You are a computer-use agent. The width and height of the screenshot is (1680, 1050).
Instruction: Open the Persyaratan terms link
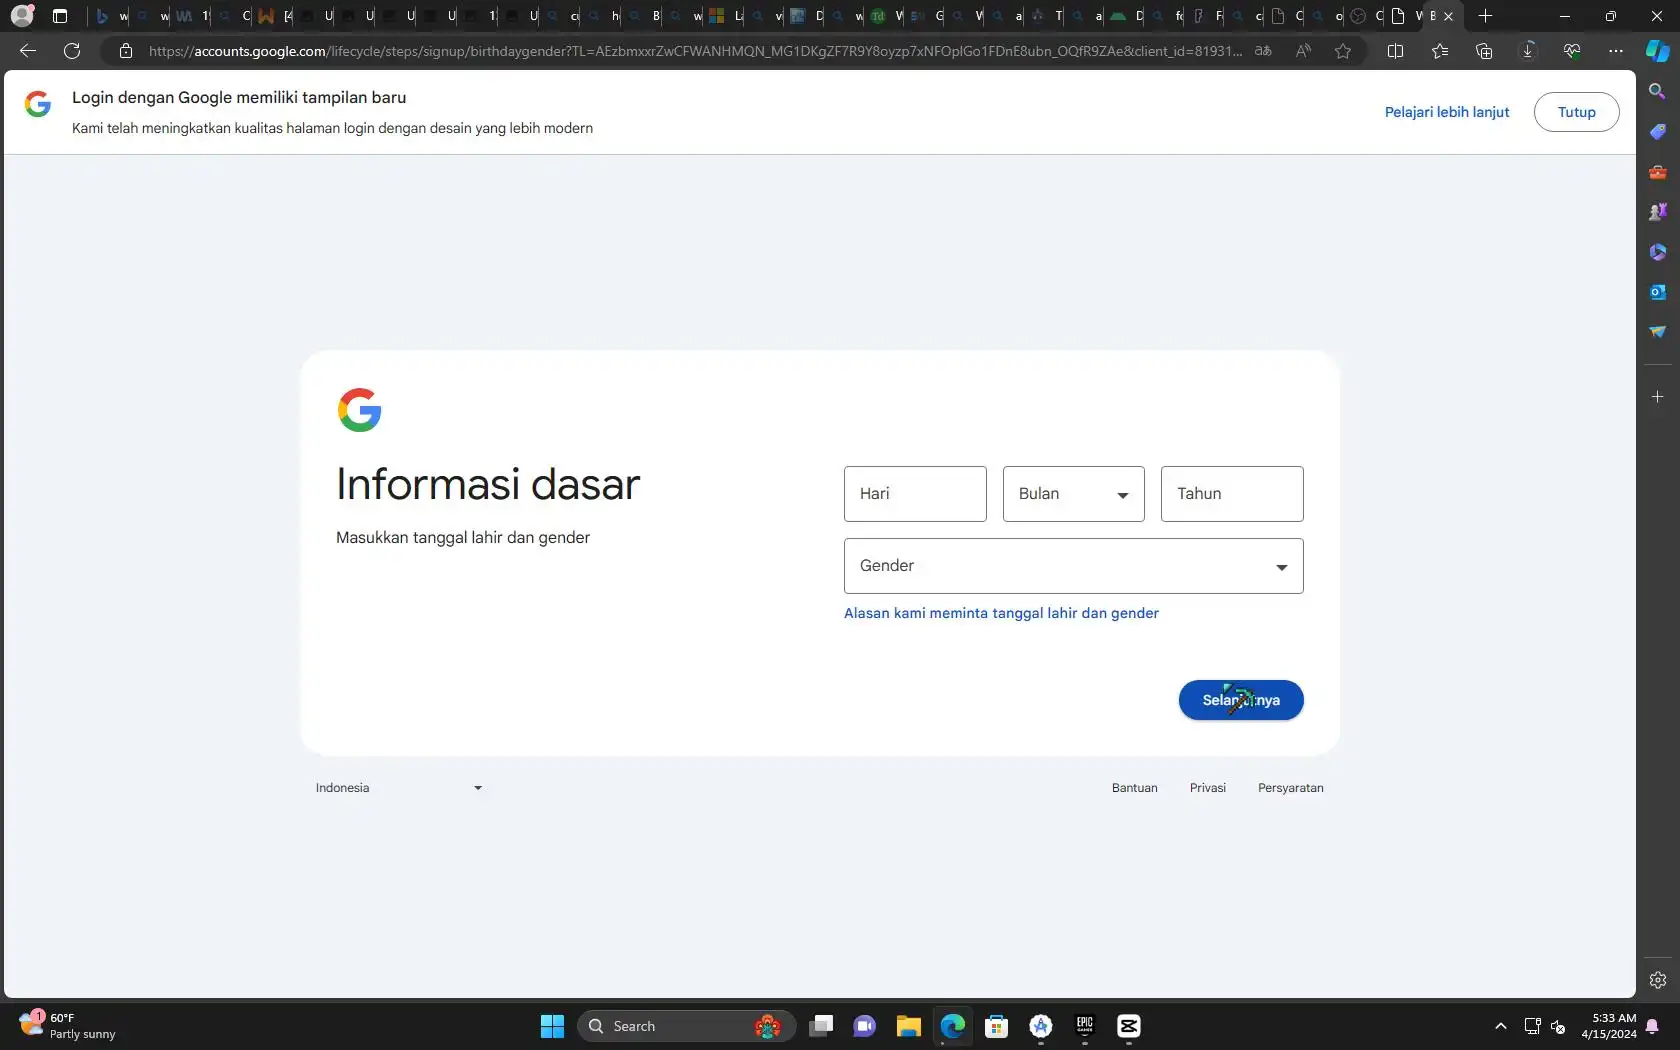coord(1291,788)
